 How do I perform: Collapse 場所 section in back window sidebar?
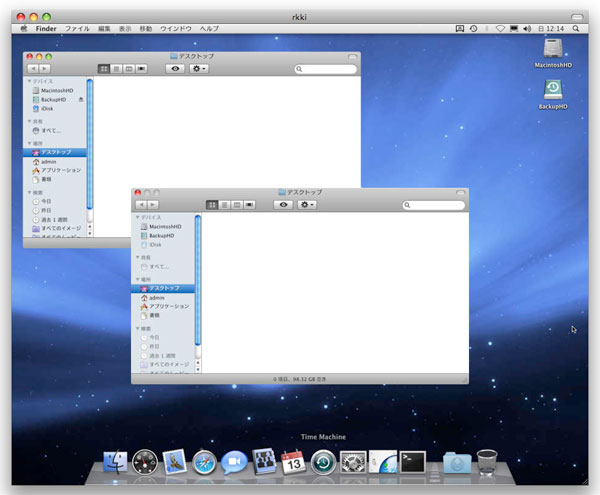pyautogui.click(x=29, y=143)
